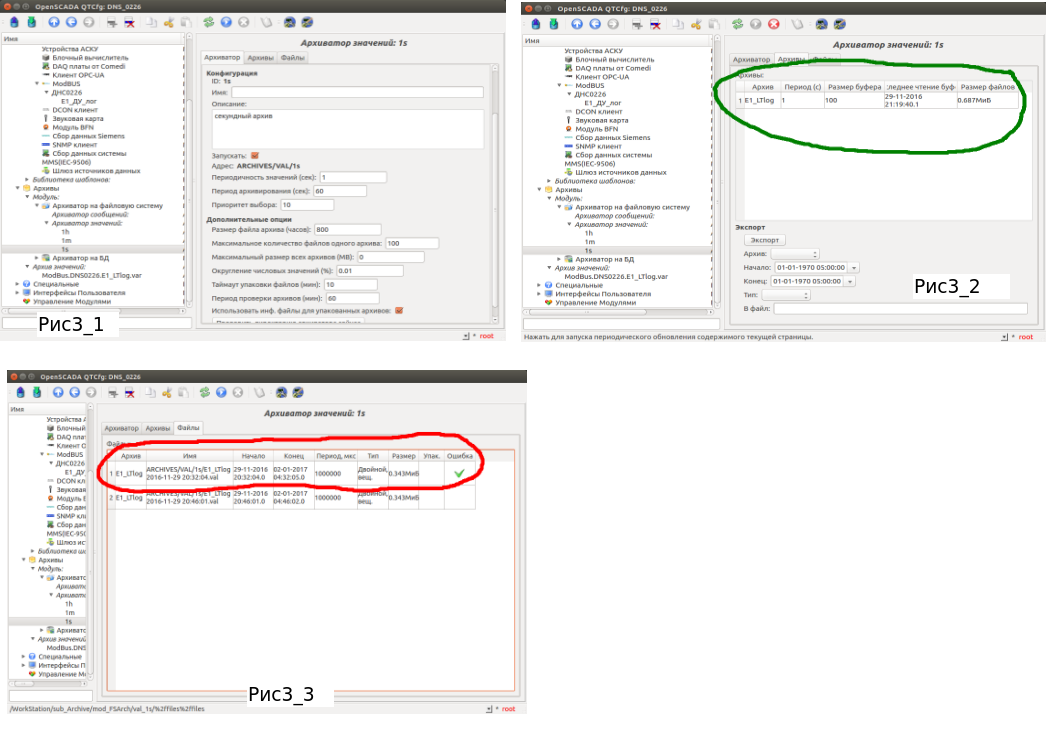The width and height of the screenshot is (1049, 744).
Task: Click Load icon in Рис3_1 window toolbar
Action: pos(14,21)
